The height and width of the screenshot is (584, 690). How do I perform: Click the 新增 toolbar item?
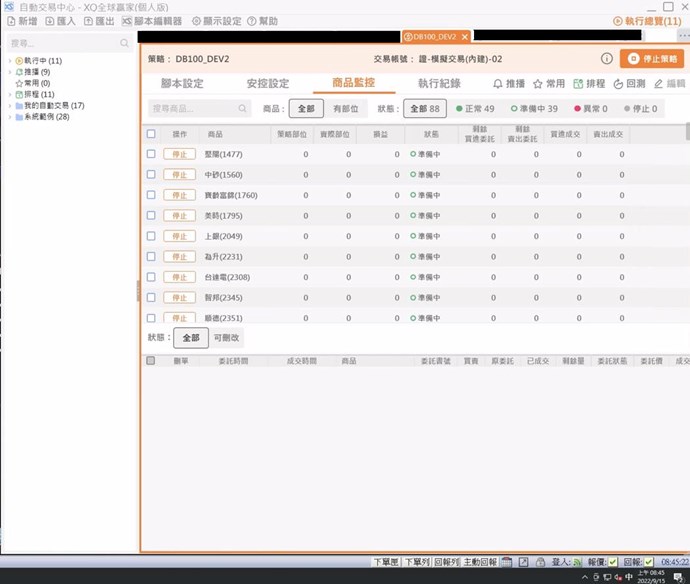click(x=22, y=21)
